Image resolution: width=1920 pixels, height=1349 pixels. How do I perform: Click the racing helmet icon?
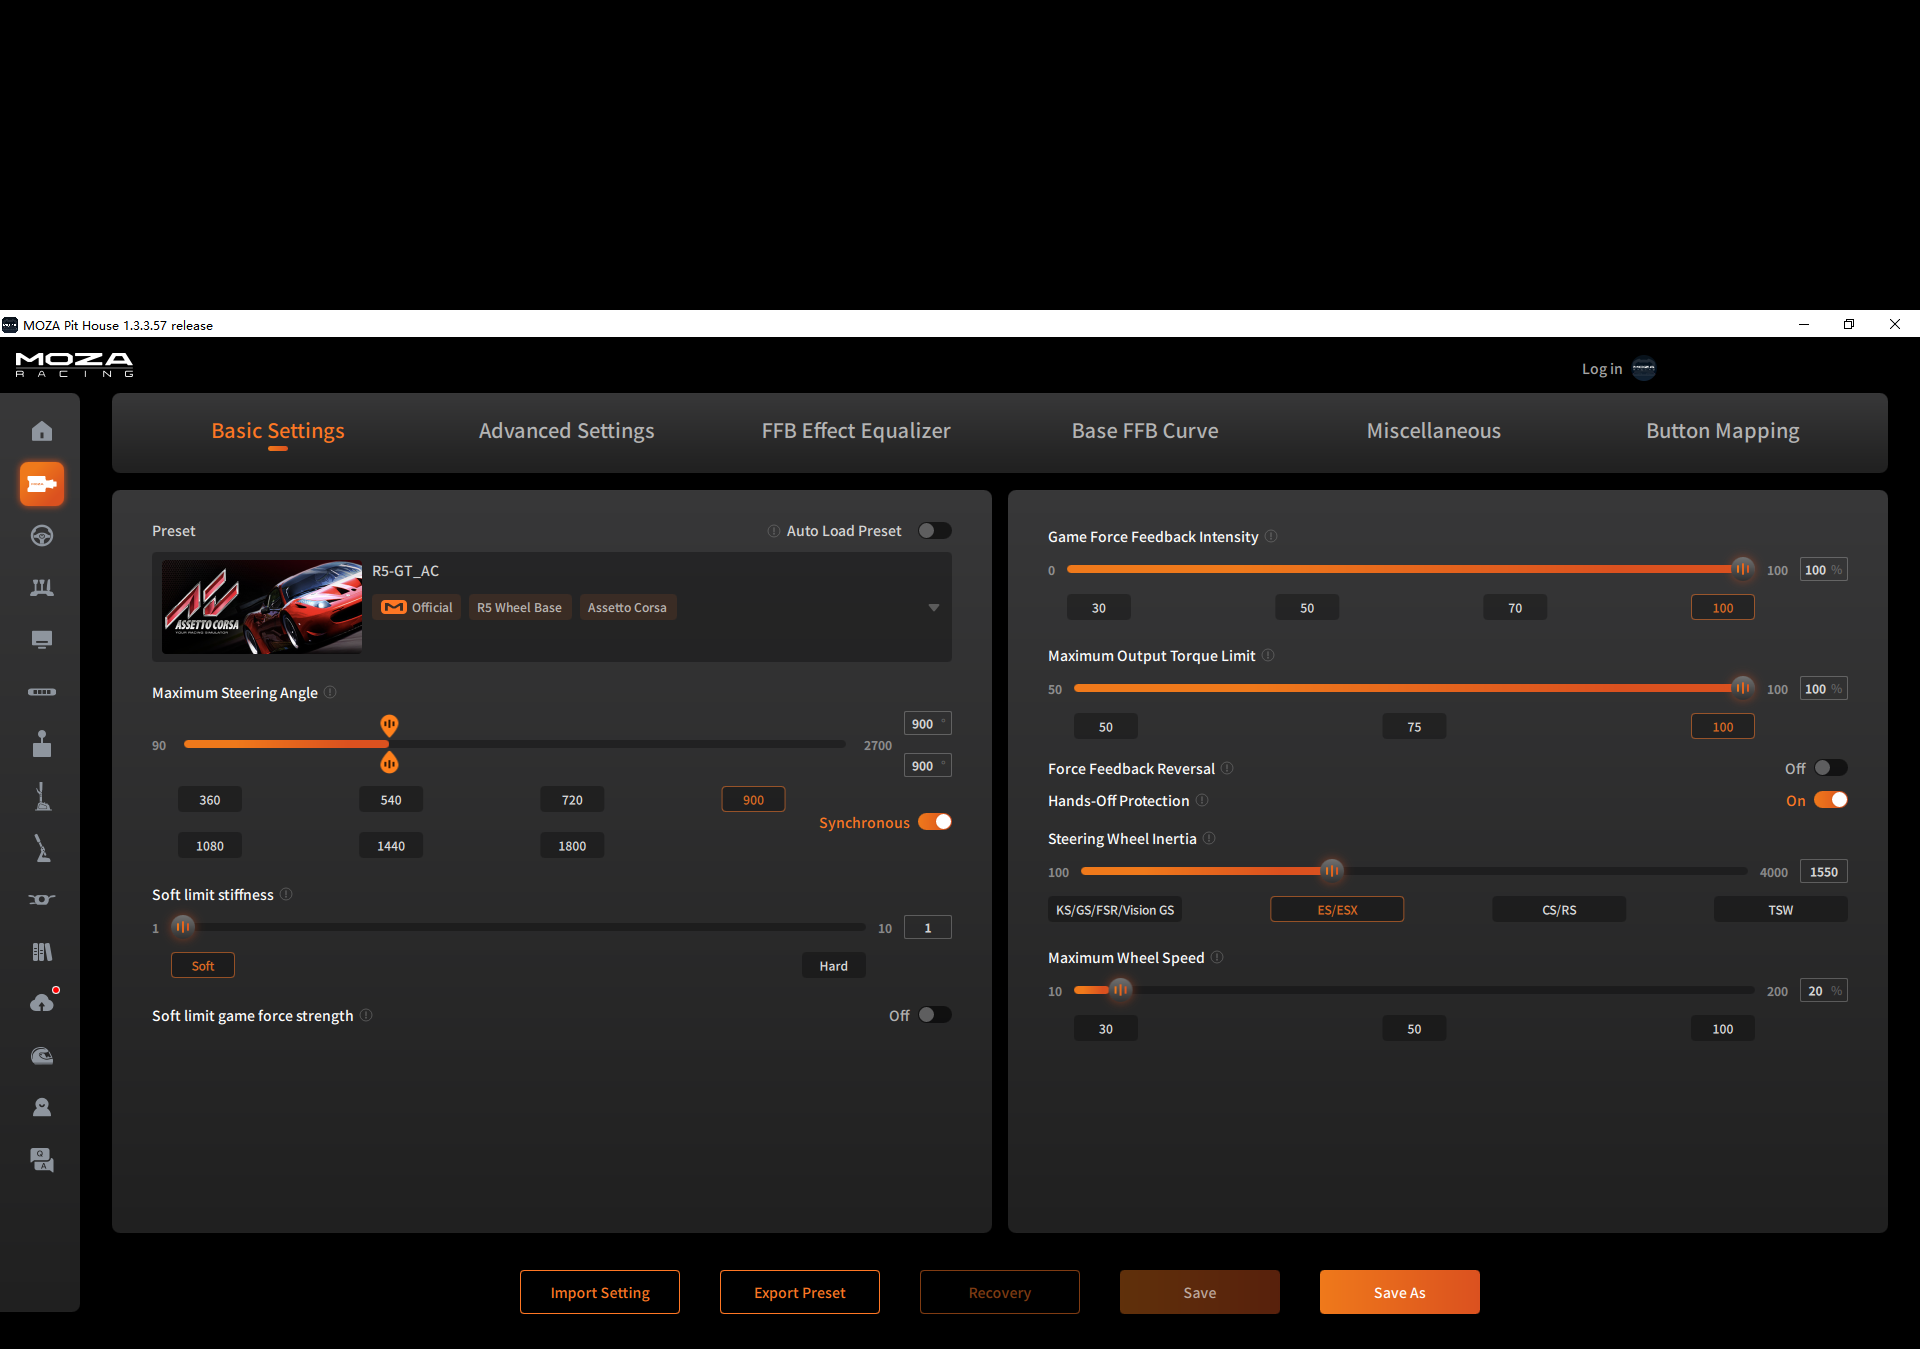click(x=42, y=1056)
